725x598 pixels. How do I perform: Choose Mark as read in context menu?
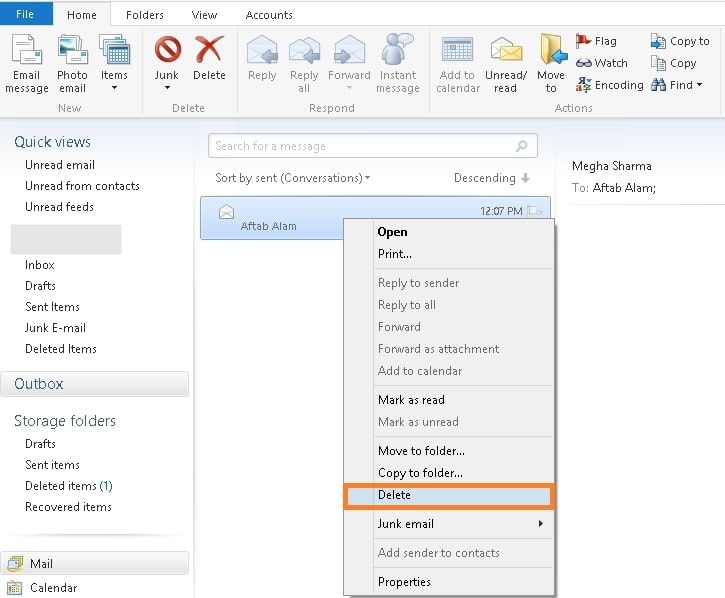(411, 400)
